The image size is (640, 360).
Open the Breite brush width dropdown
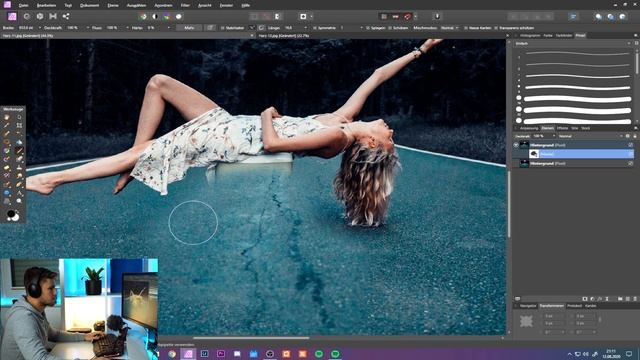click(40, 28)
